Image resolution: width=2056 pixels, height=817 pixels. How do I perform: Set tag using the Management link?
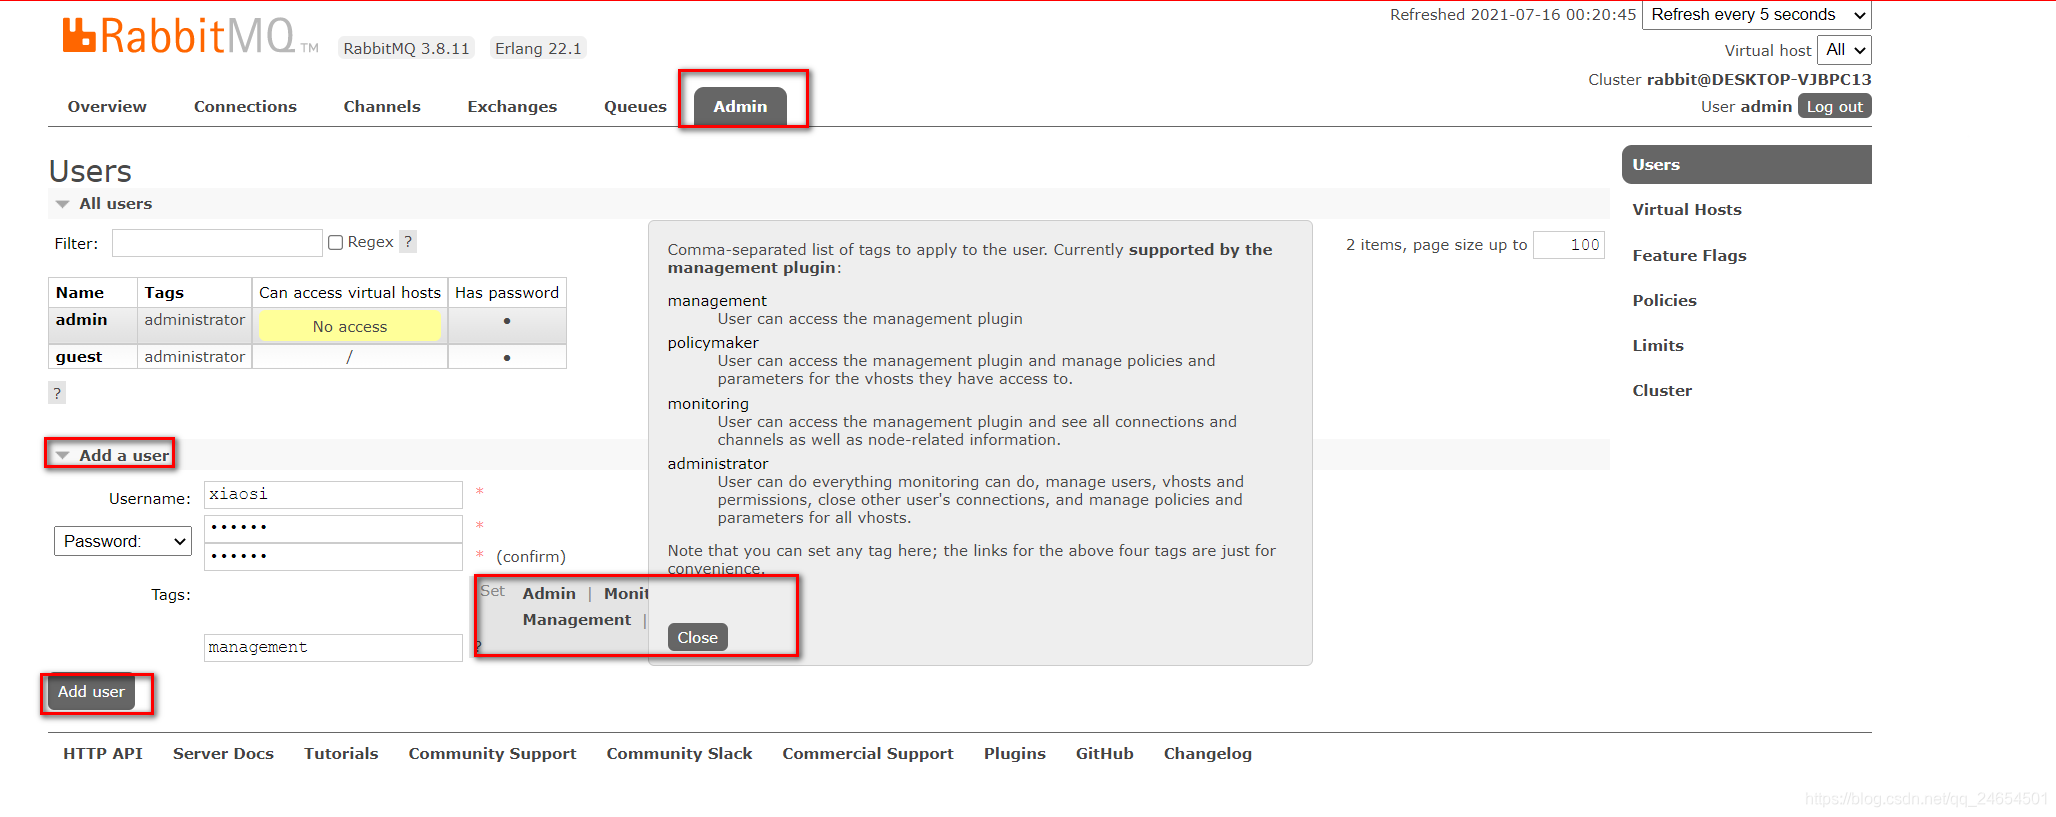[577, 620]
